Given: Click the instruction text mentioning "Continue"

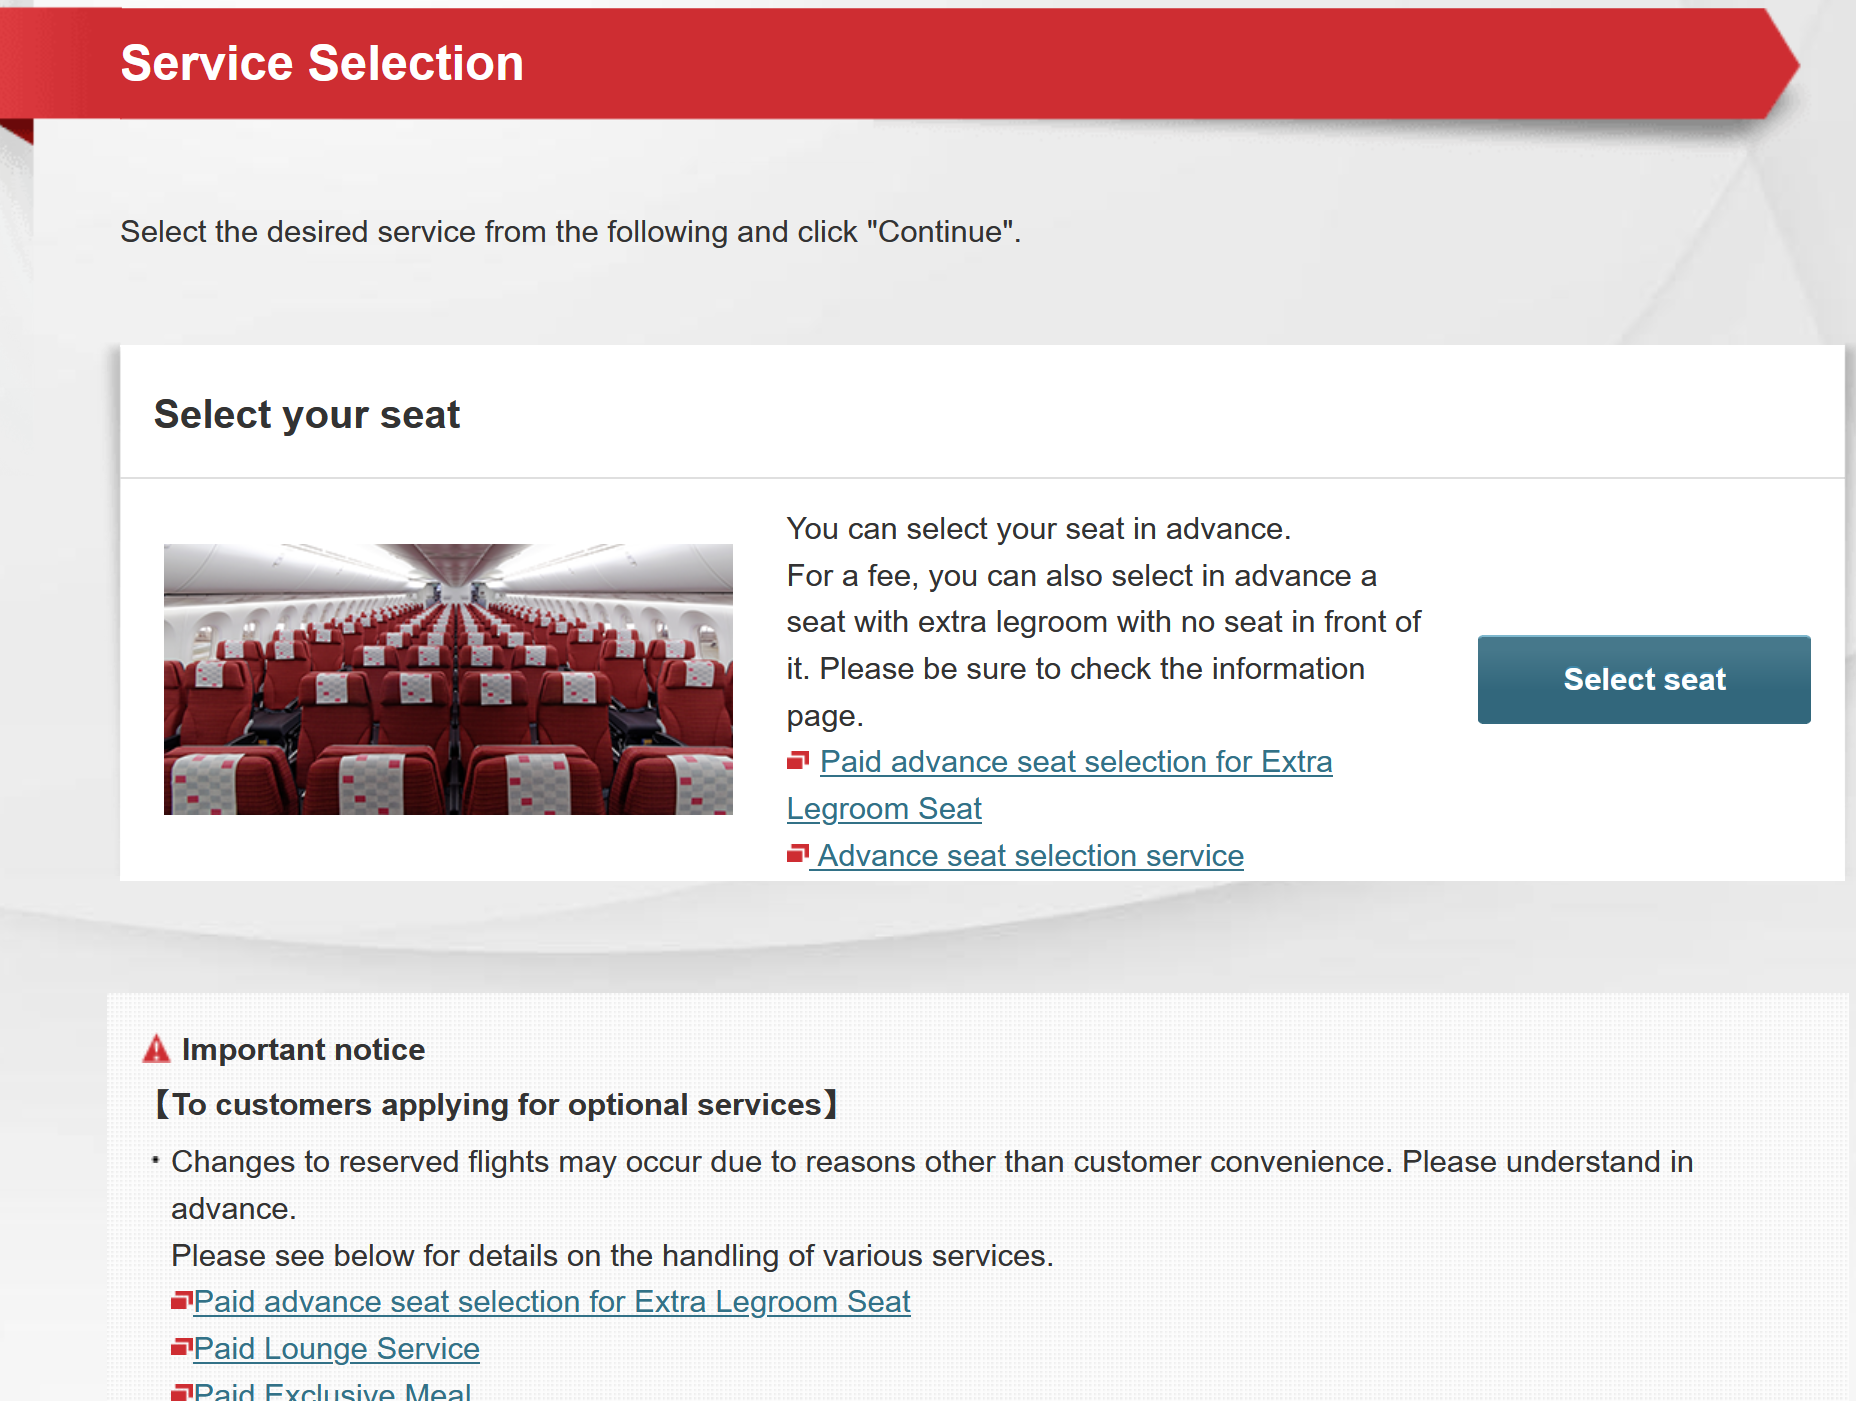Looking at the screenshot, I should tap(570, 231).
